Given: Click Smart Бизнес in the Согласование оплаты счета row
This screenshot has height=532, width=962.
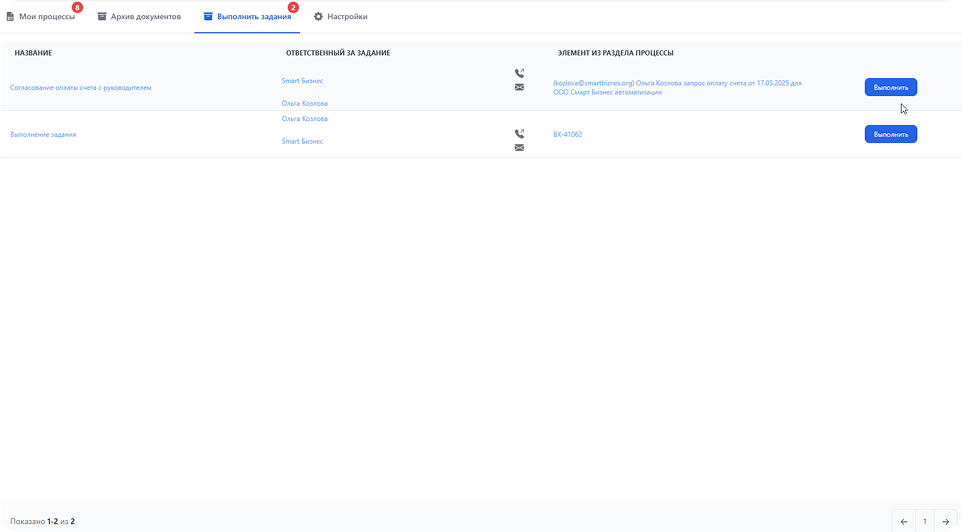Looking at the screenshot, I should coord(302,80).
